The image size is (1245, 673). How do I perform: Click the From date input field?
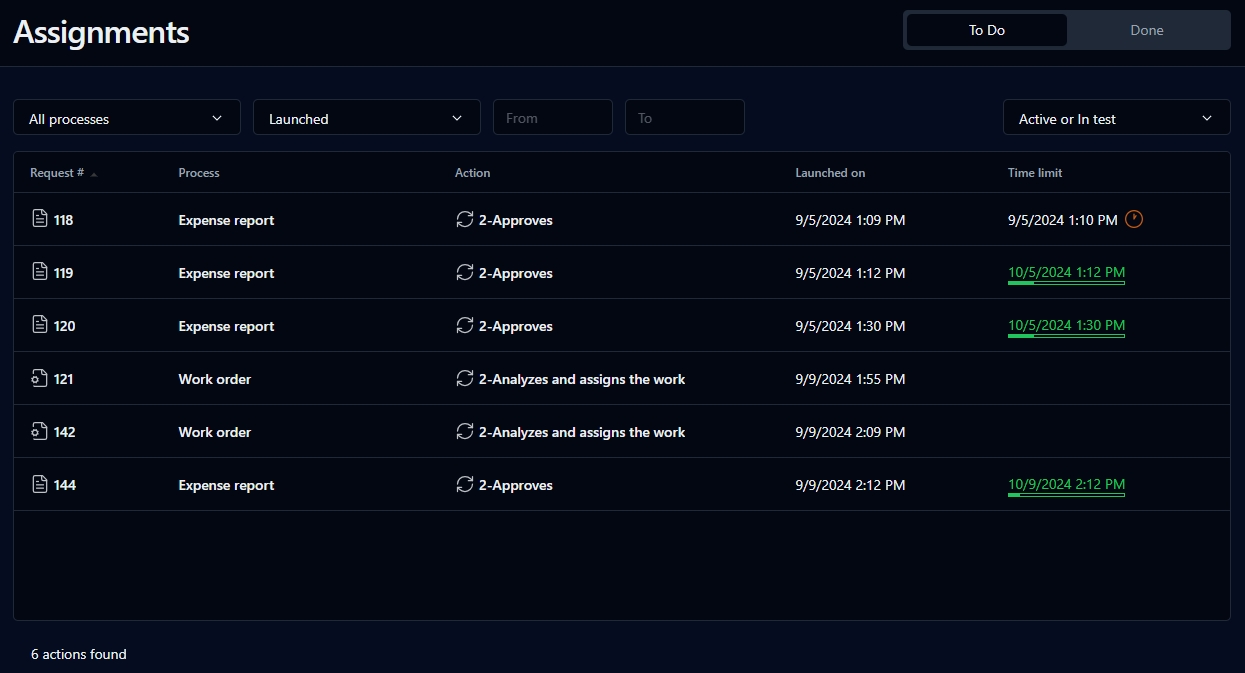552,118
